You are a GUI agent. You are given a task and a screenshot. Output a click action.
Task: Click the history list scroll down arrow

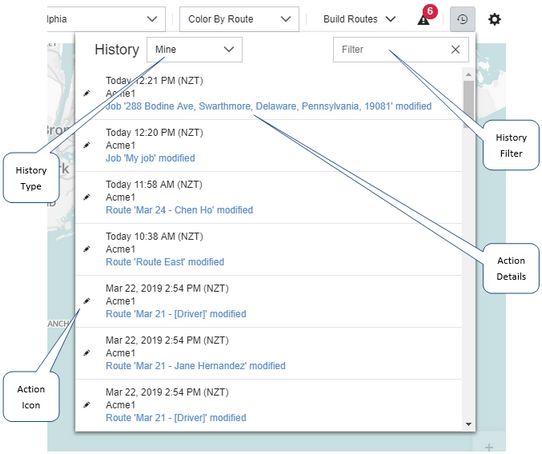[469, 424]
